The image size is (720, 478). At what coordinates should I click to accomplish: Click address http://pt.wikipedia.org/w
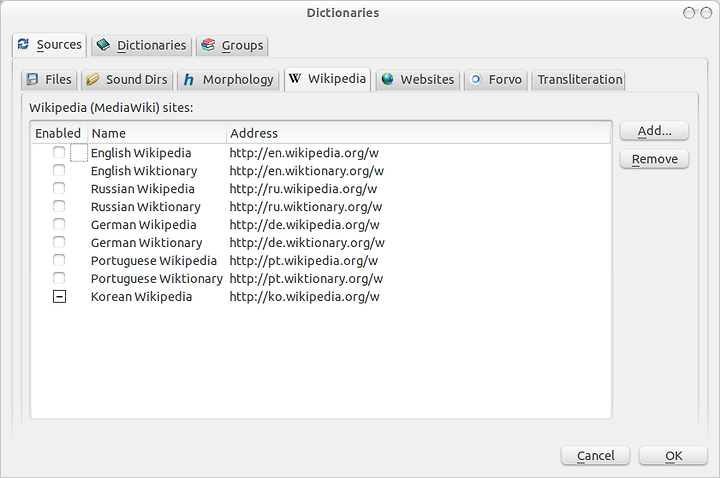[x=304, y=260]
